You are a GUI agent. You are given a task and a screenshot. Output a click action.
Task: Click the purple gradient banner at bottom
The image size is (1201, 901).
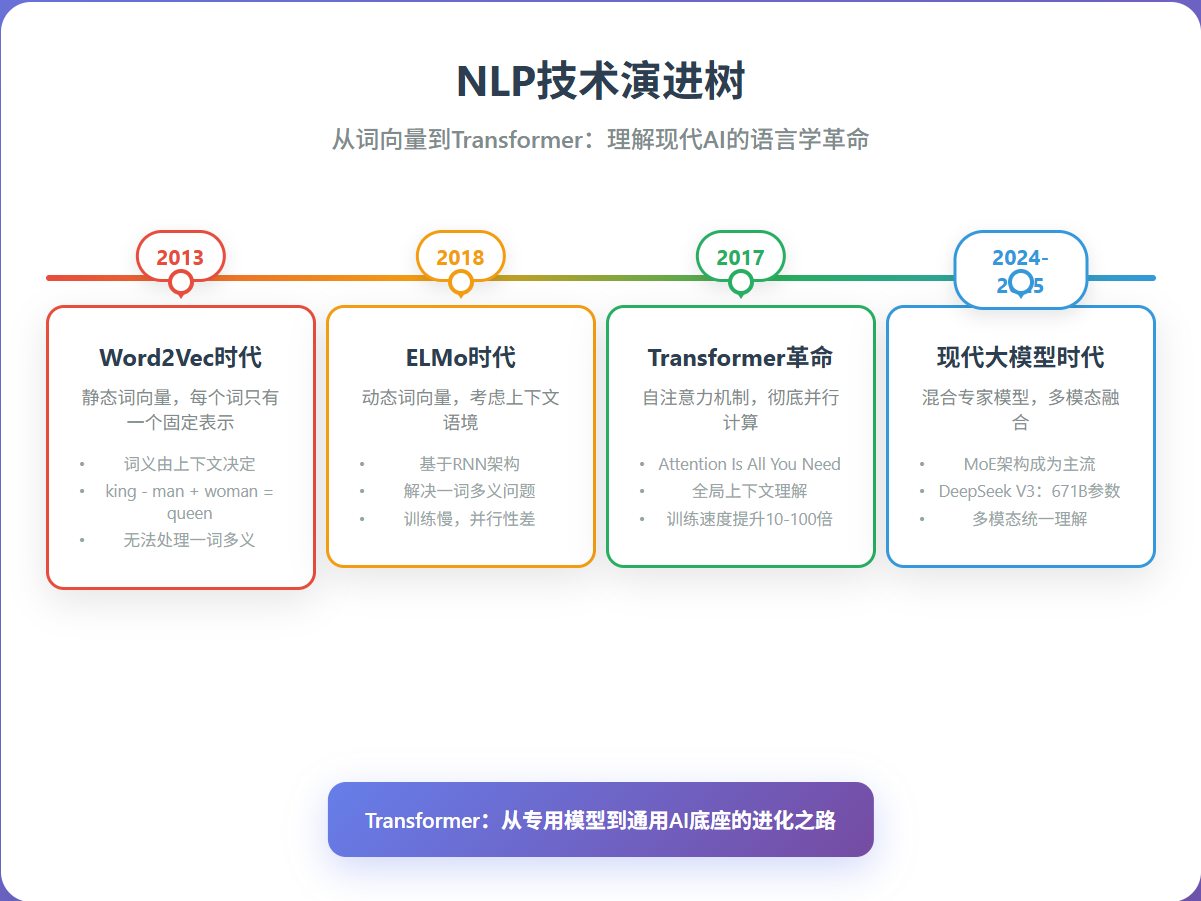(600, 820)
